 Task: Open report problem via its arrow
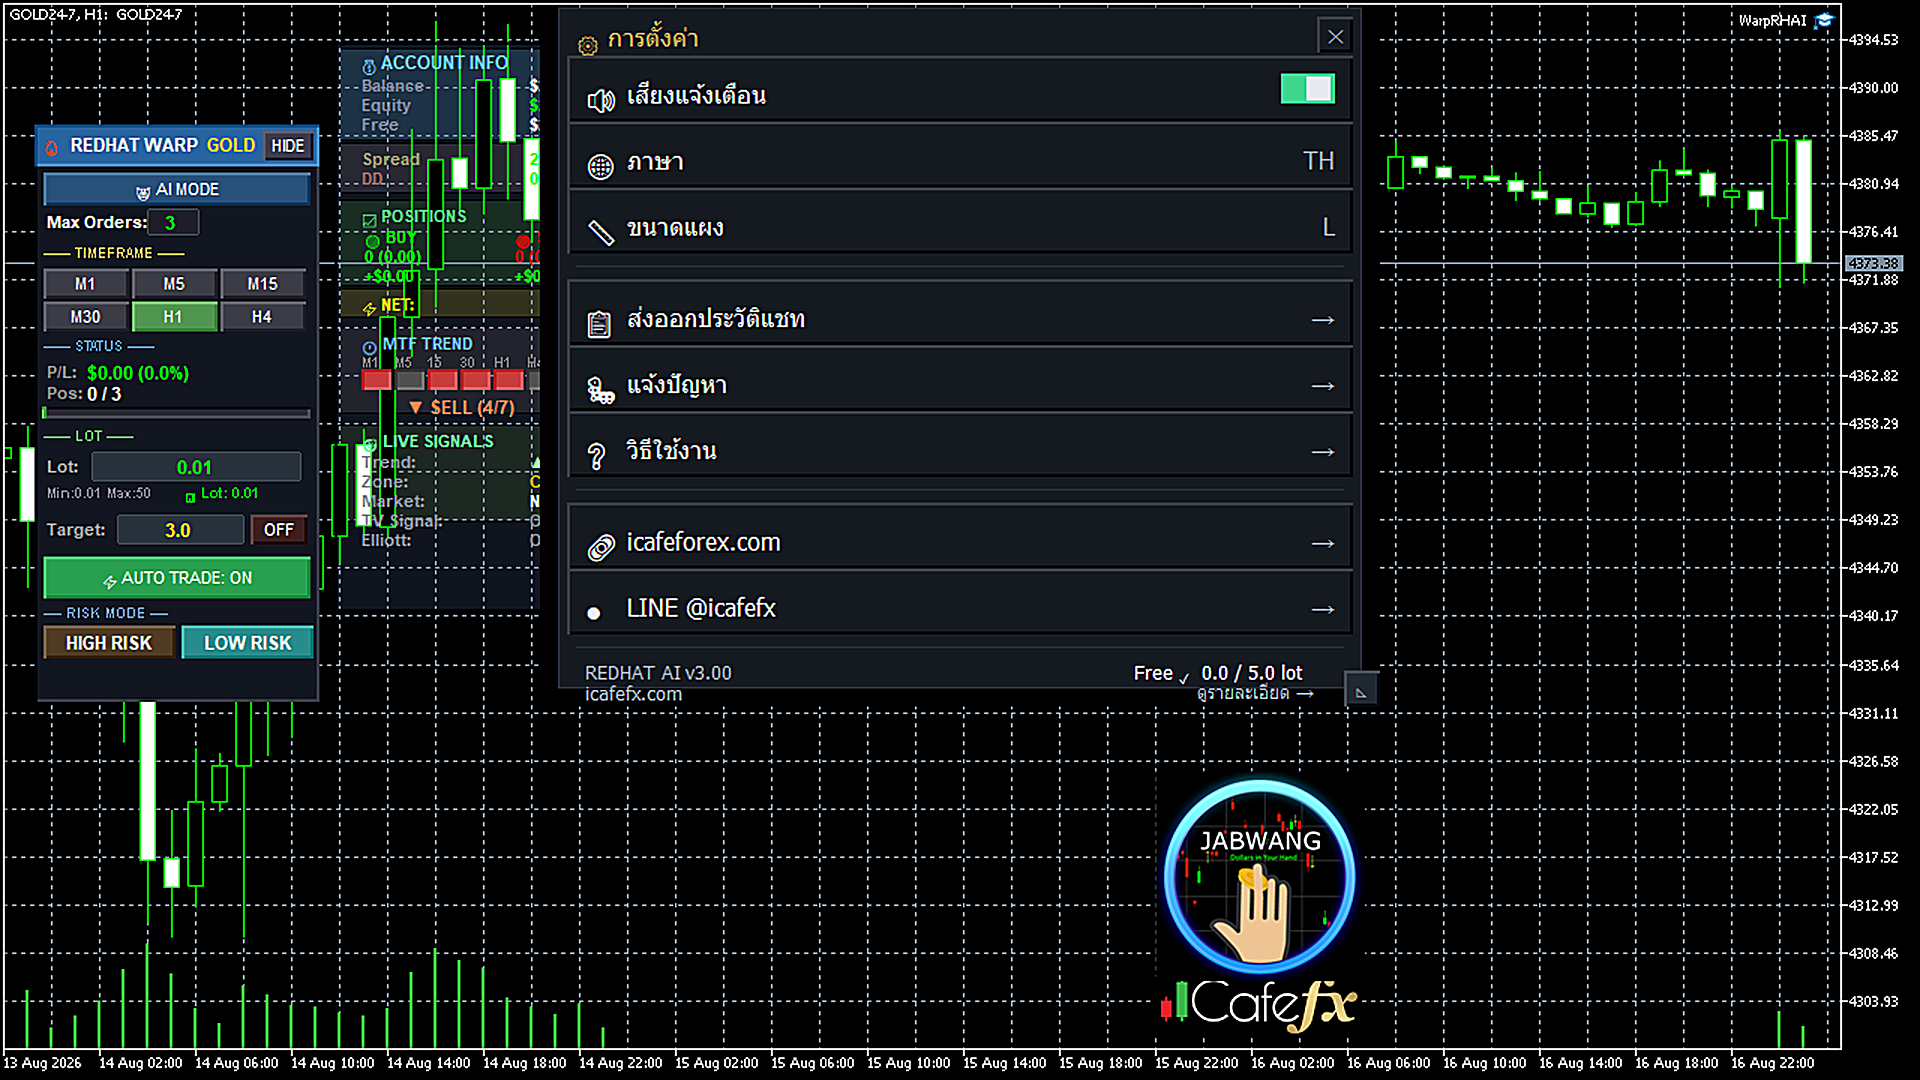pyautogui.click(x=1323, y=386)
